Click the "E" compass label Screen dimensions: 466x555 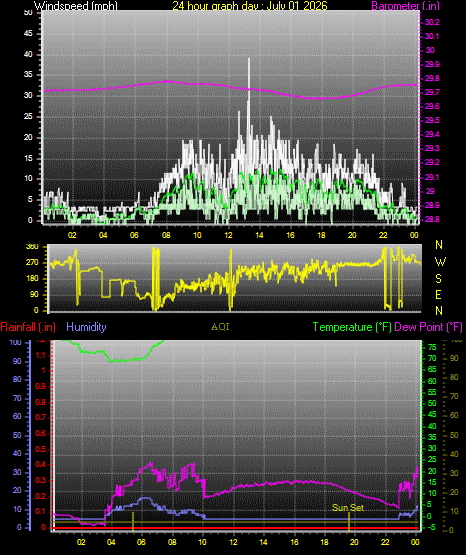pos(438,295)
